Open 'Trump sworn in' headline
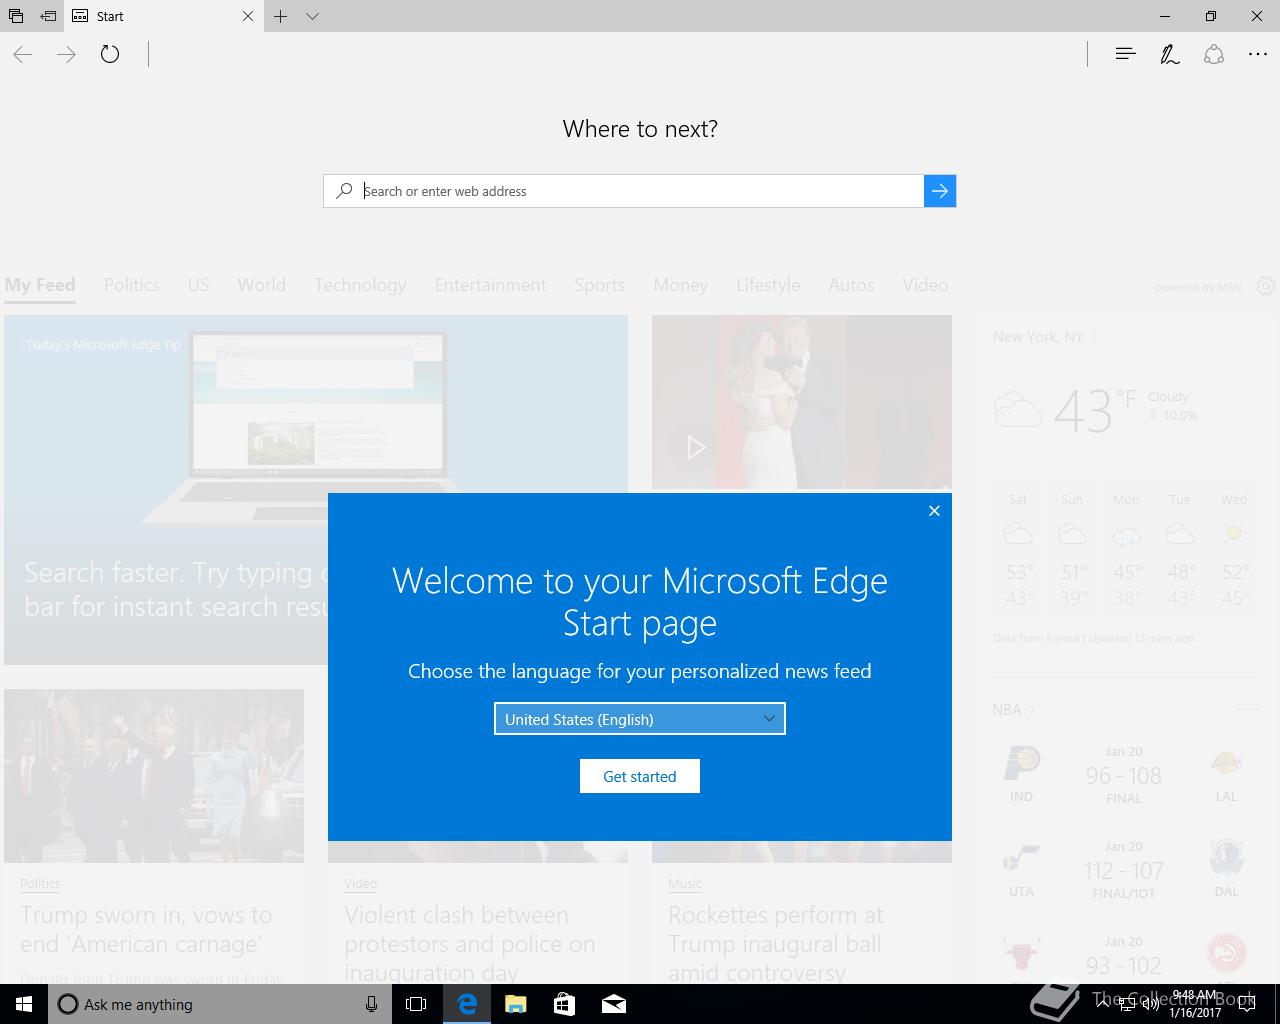This screenshot has width=1280, height=1024. (146, 930)
